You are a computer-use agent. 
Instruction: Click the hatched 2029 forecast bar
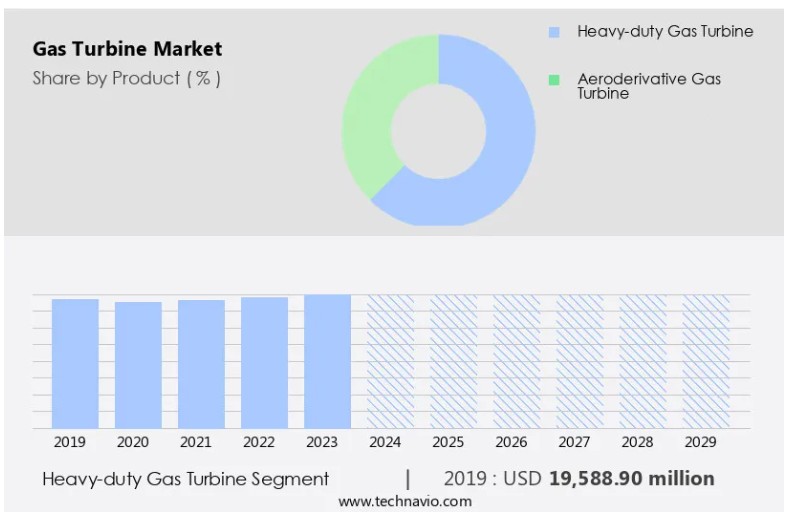coord(705,361)
